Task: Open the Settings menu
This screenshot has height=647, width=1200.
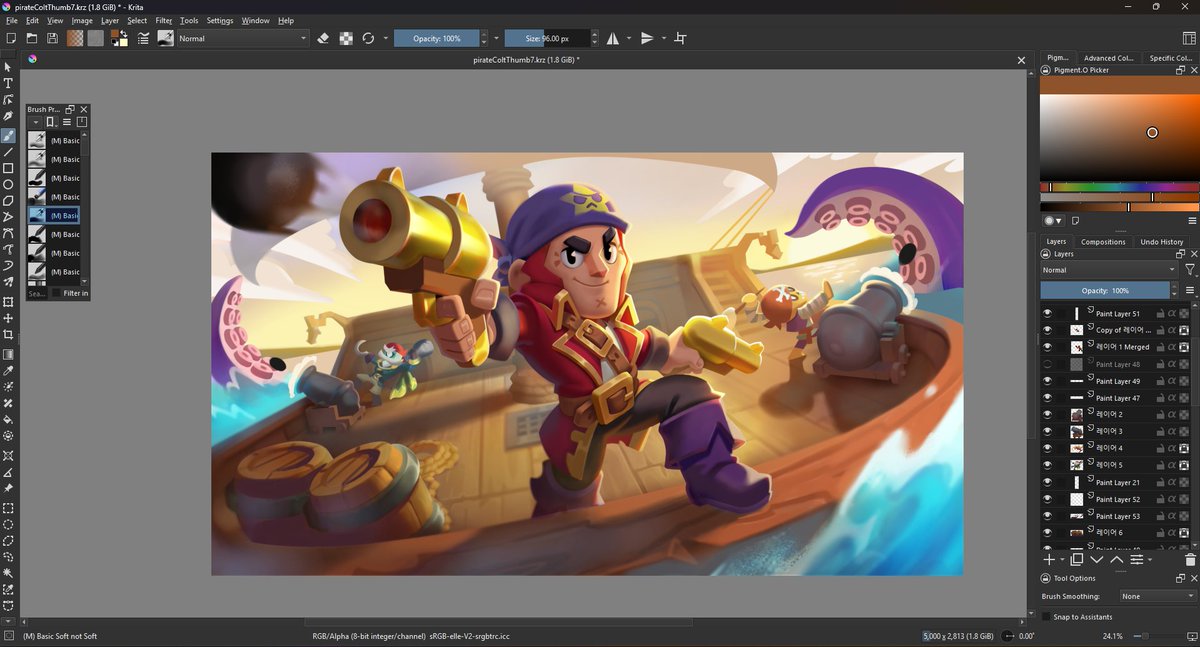Action: tap(220, 20)
